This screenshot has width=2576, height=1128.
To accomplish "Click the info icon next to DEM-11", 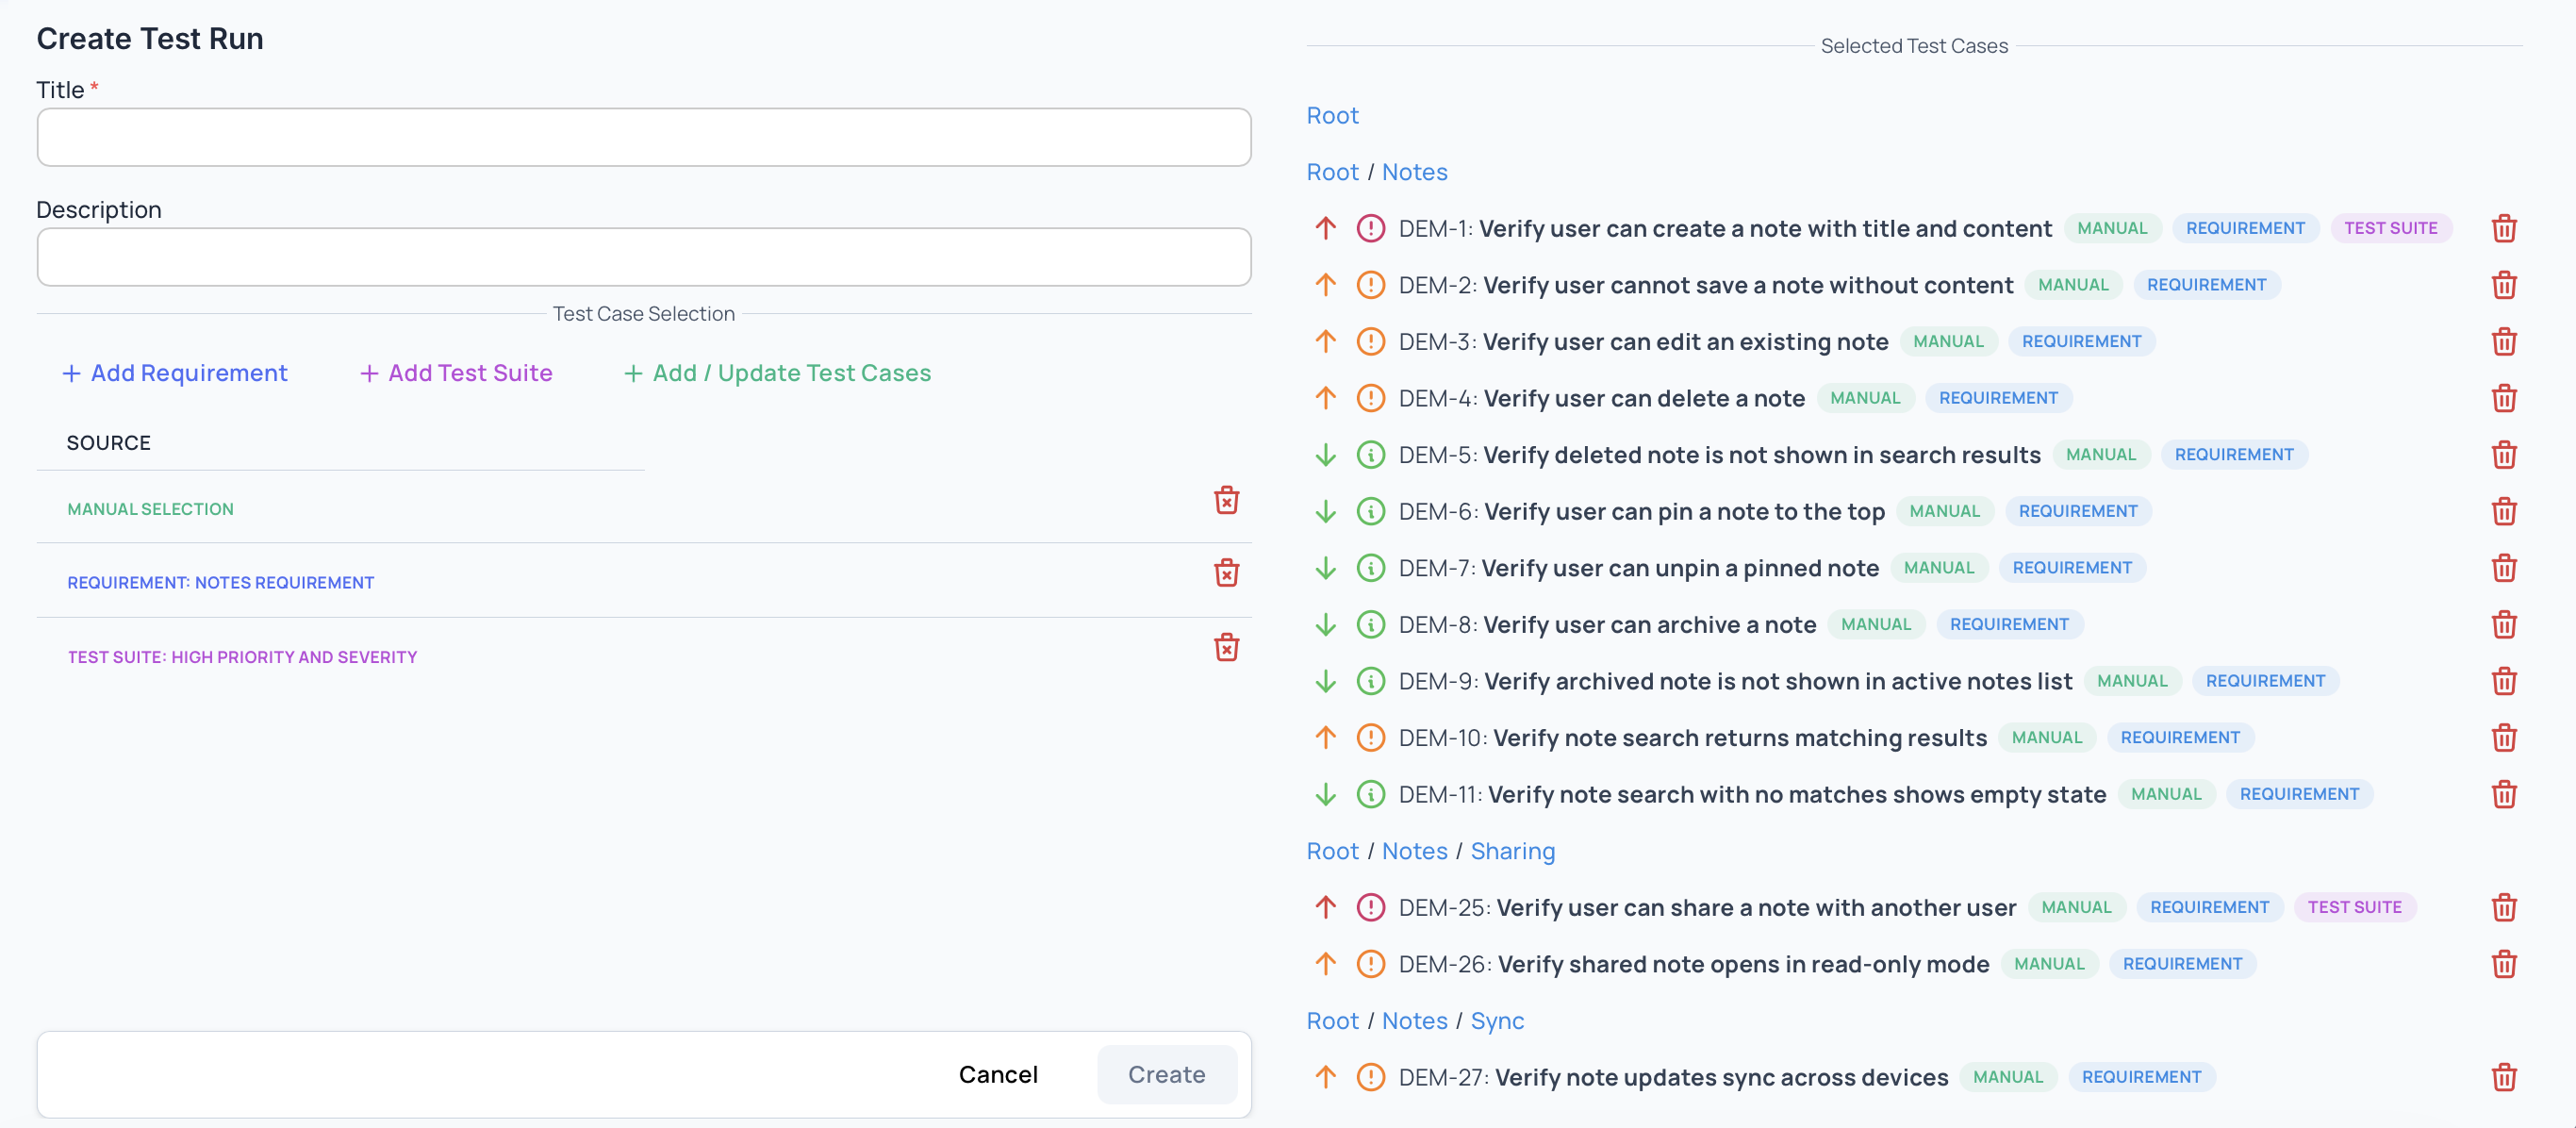I will pos(1371,794).
